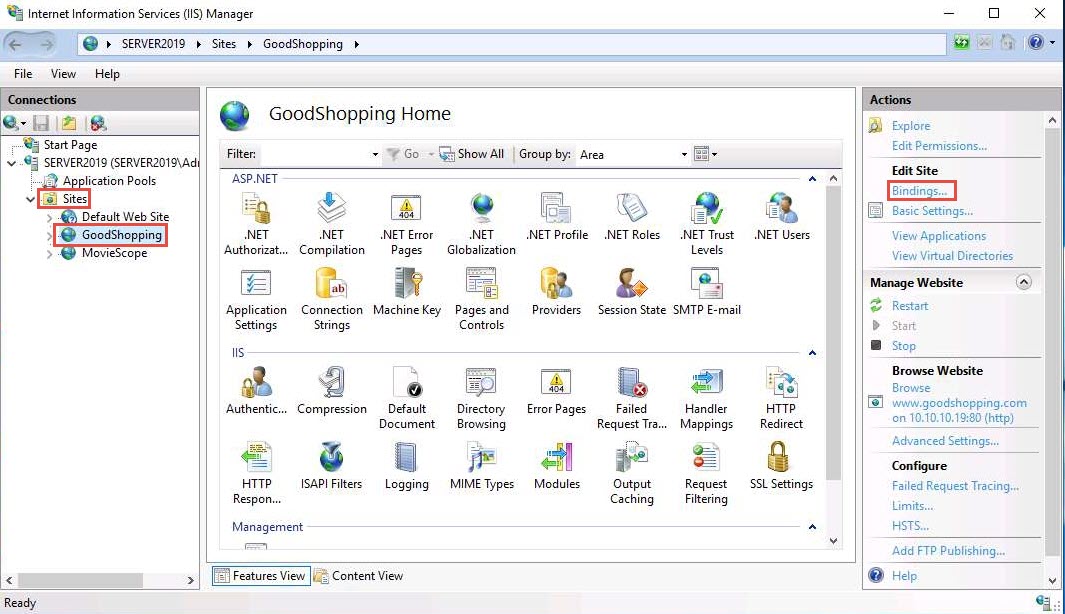Select Default Web Site in tree
The width and height of the screenshot is (1065, 614).
125,217
